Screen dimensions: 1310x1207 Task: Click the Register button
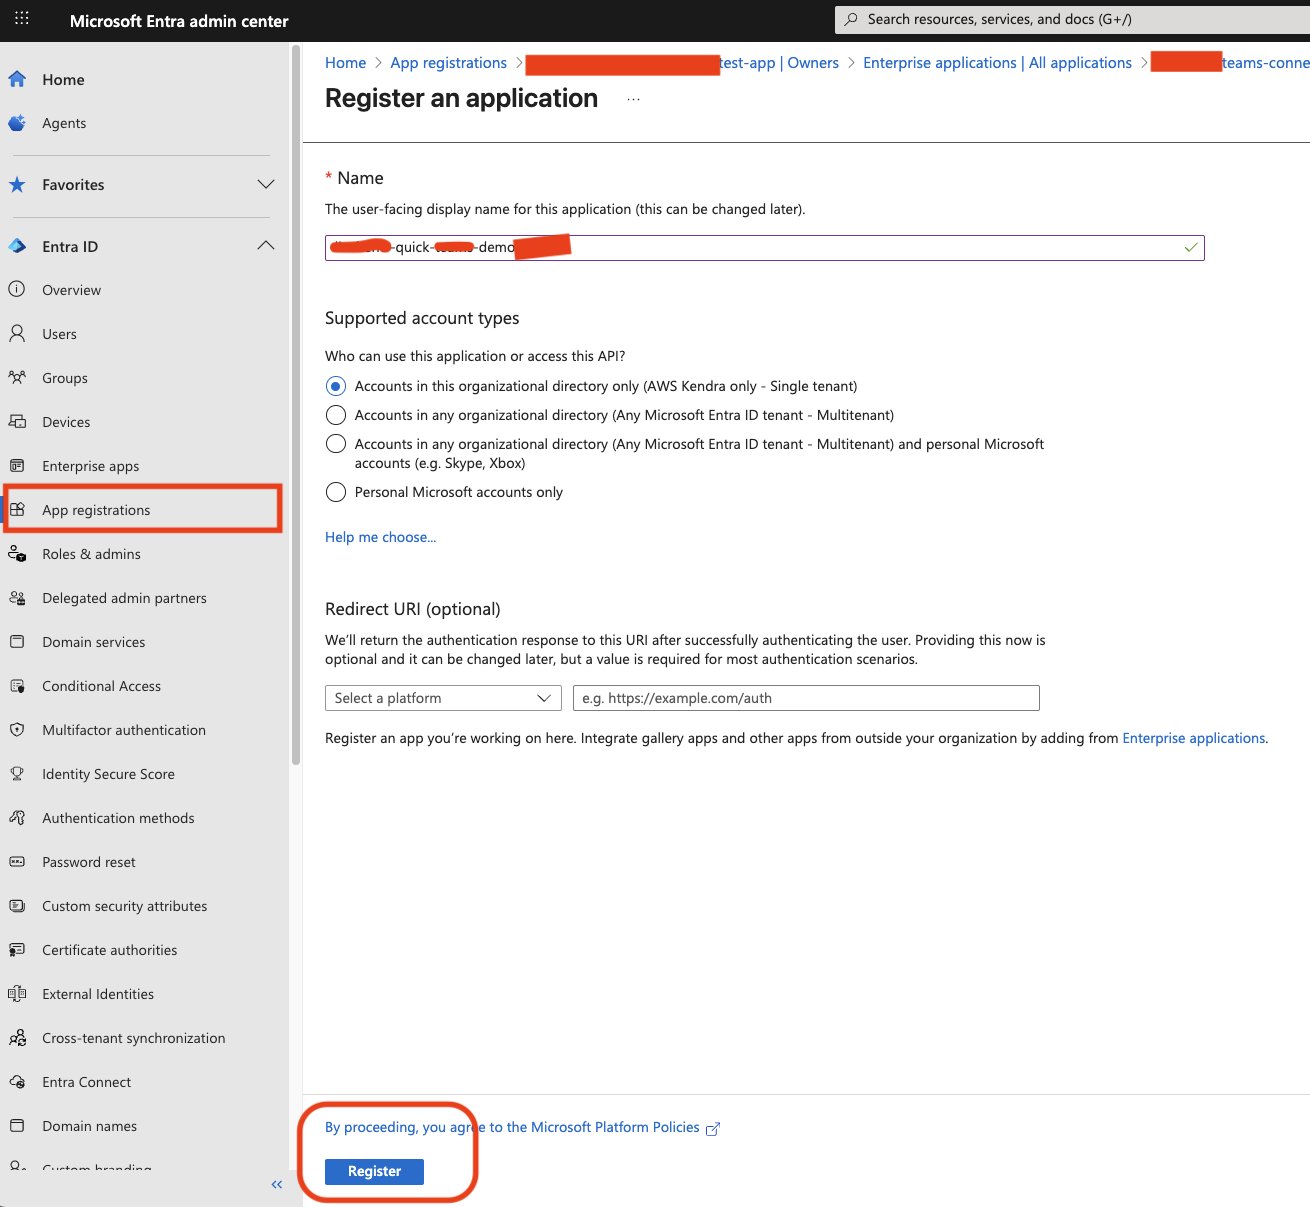(x=373, y=1171)
